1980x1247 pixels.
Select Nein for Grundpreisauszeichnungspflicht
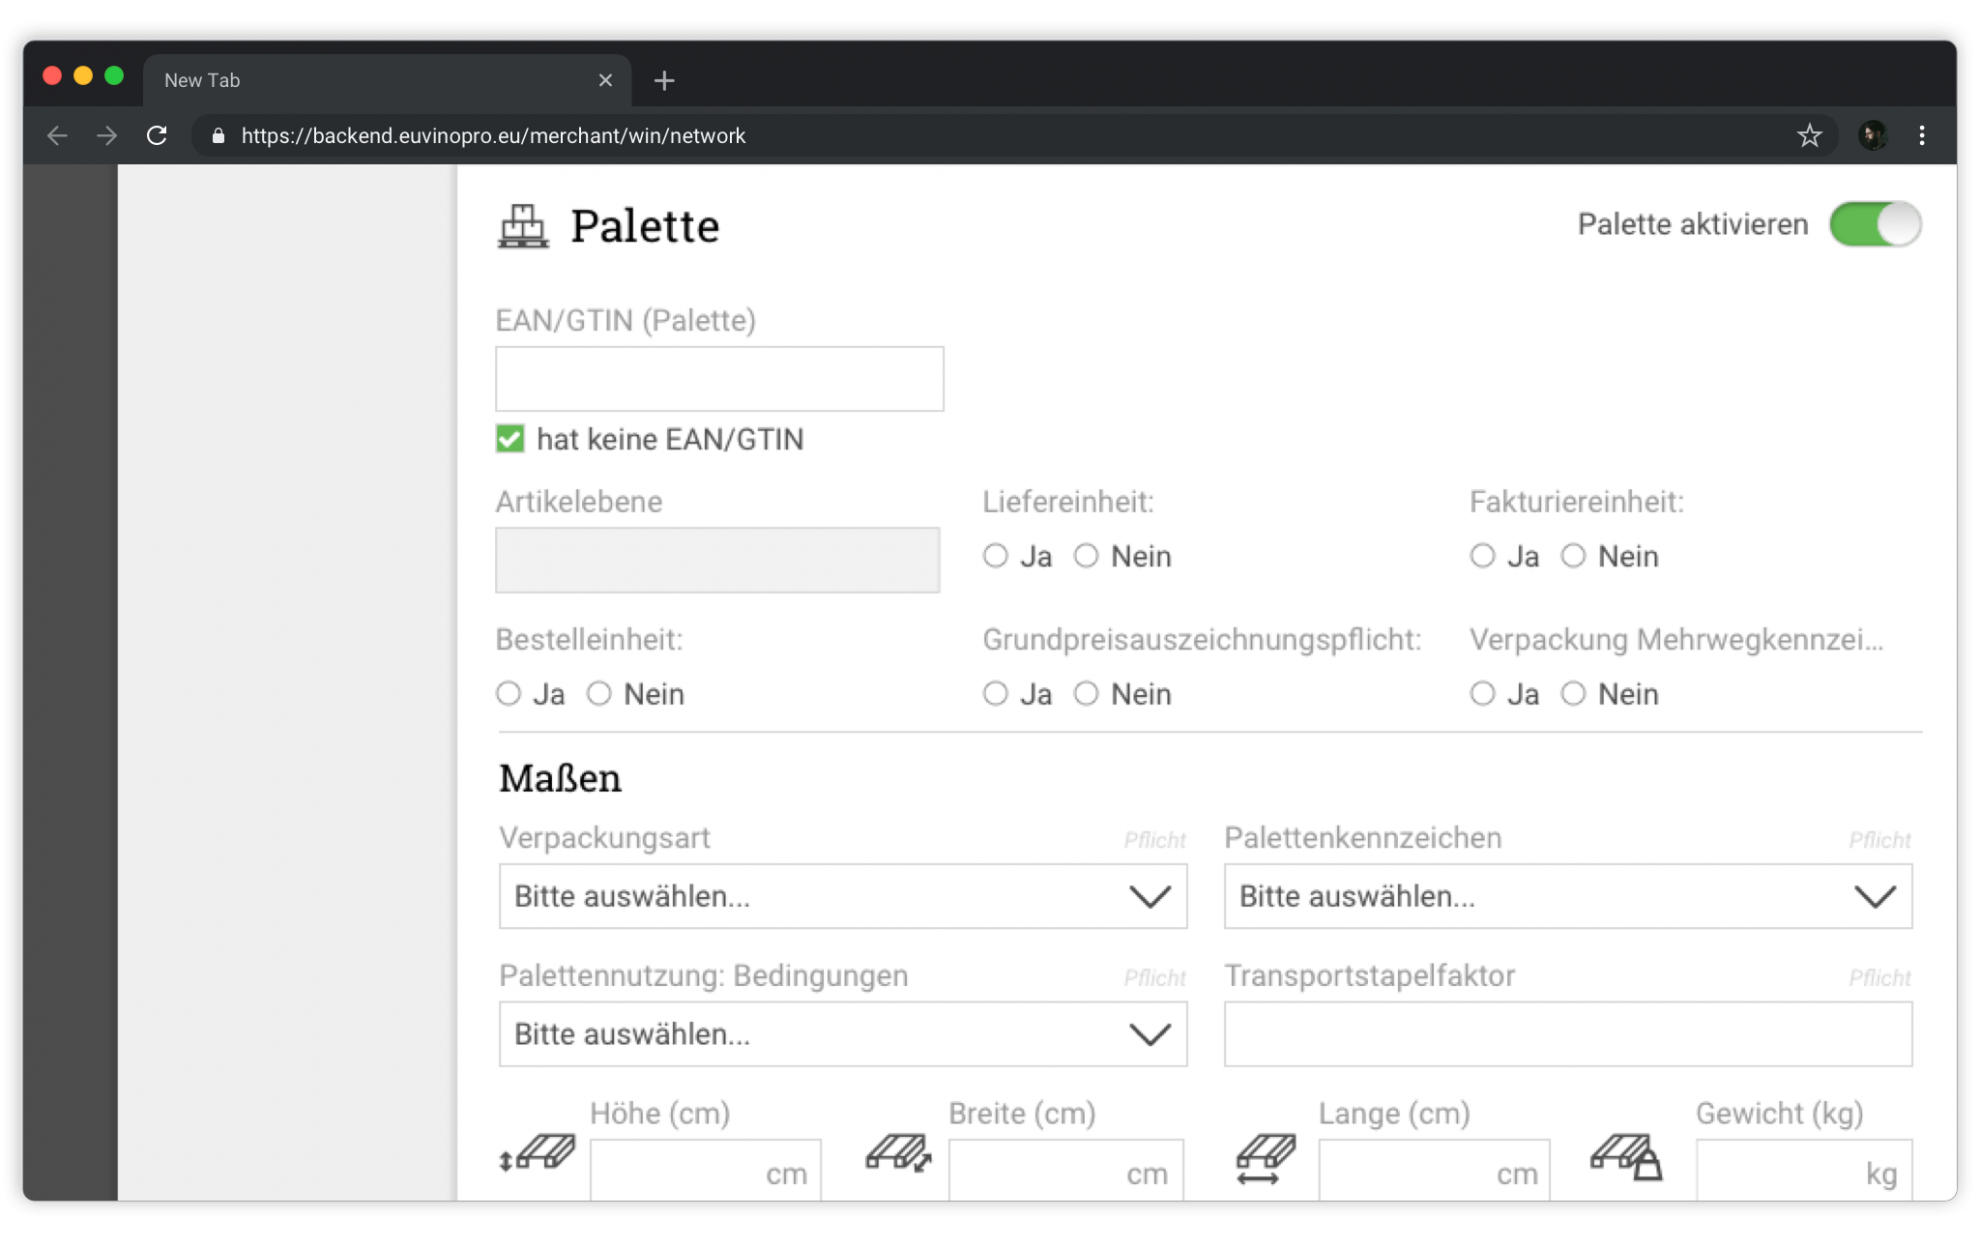click(x=1086, y=693)
